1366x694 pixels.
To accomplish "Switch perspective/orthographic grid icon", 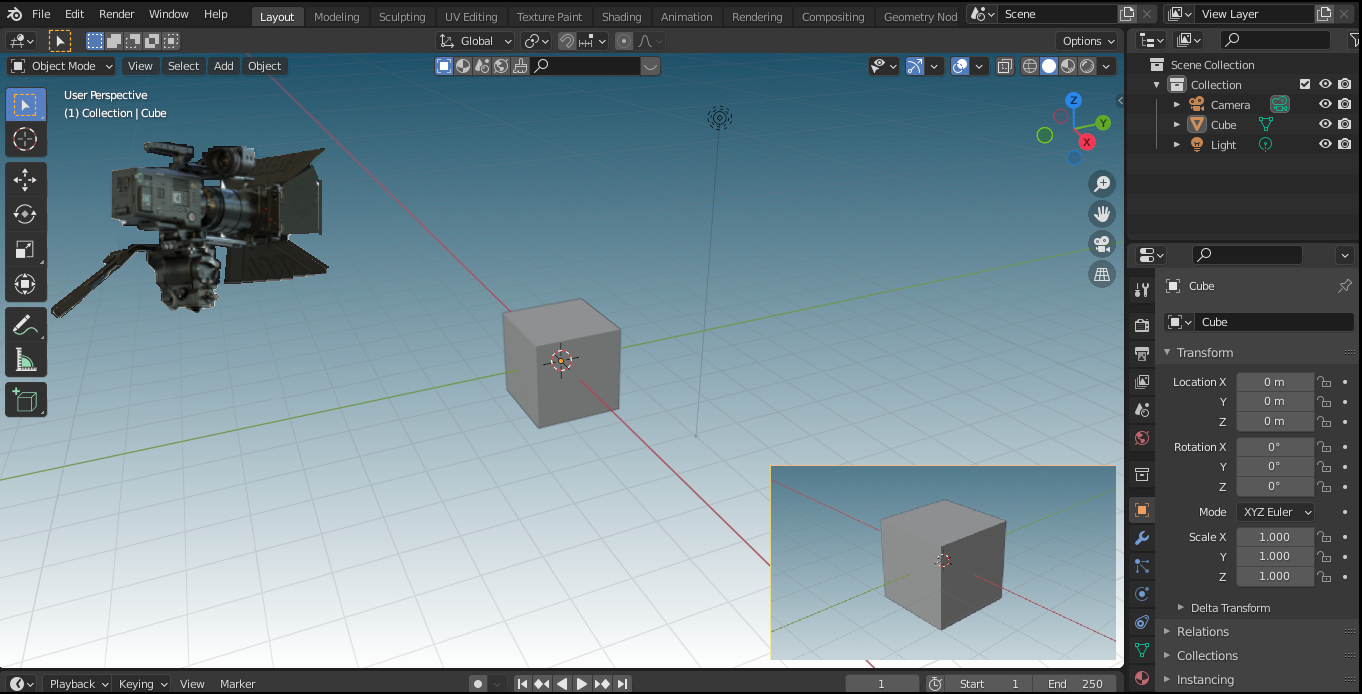I will [1102, 274].
